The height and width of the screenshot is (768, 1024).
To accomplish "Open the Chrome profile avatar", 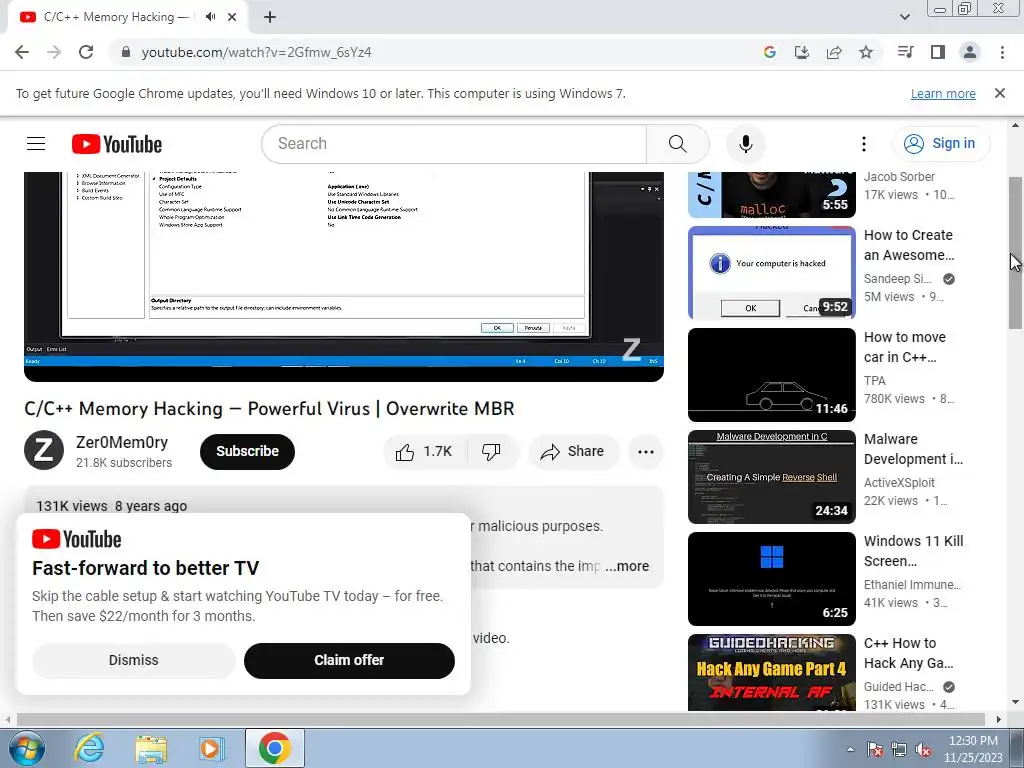I will tap(970, 52).
